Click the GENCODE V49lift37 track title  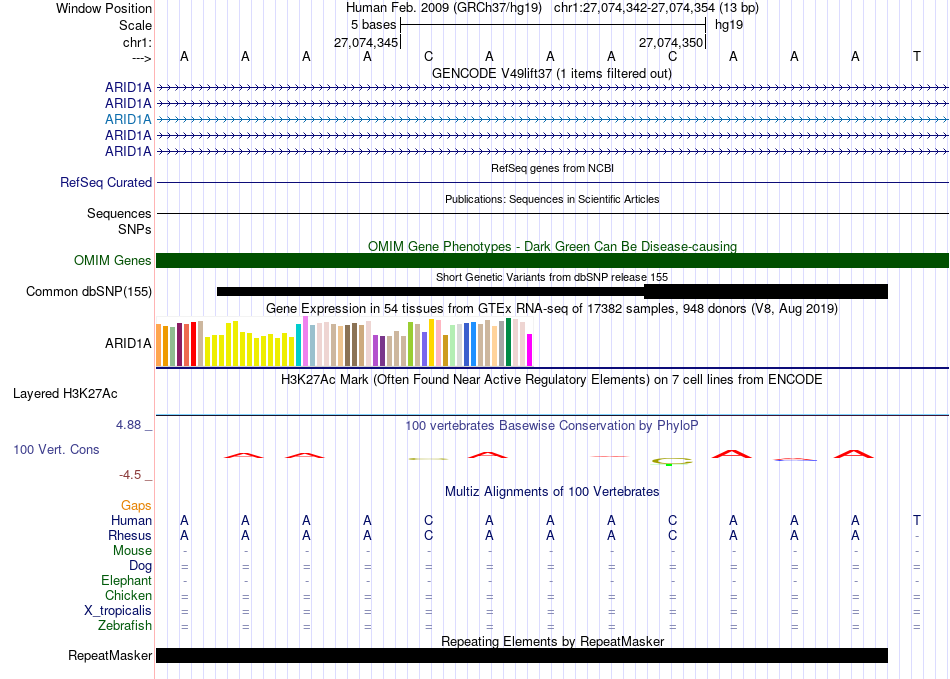tap(552, 74)
